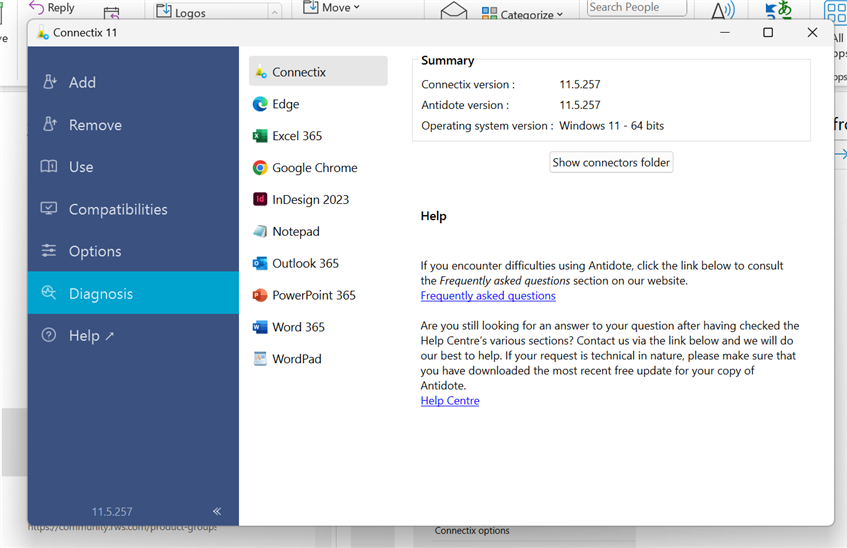
Task: Click the InDesign Id icon
Action: [260, 199]
